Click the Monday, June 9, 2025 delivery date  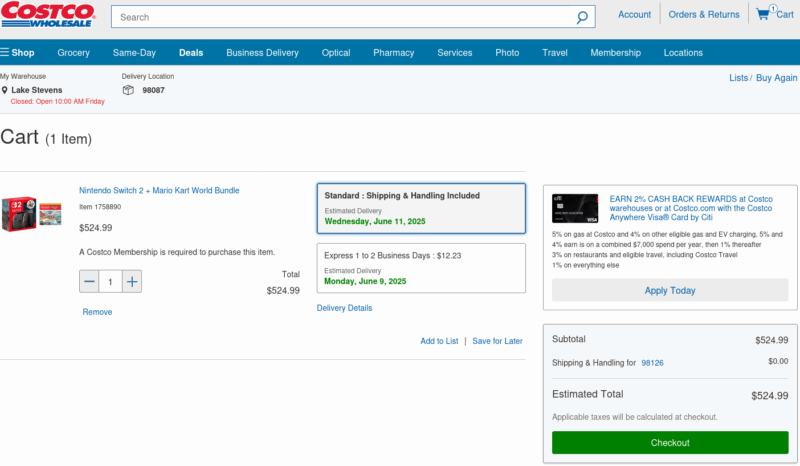(365, 281)
